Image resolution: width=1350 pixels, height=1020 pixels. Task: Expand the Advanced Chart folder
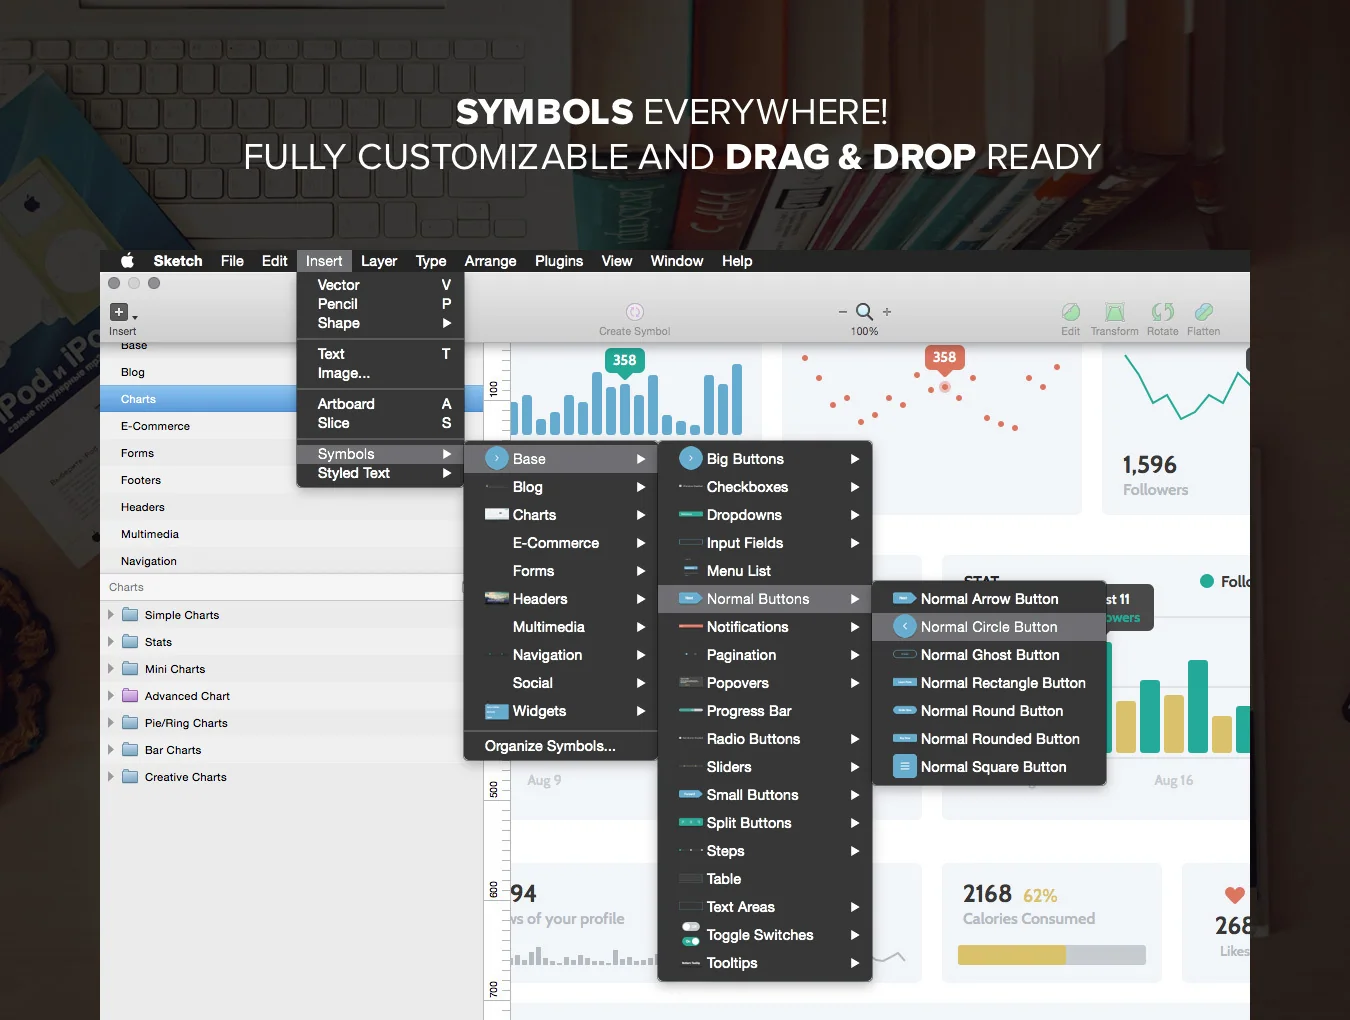[111, 695]
